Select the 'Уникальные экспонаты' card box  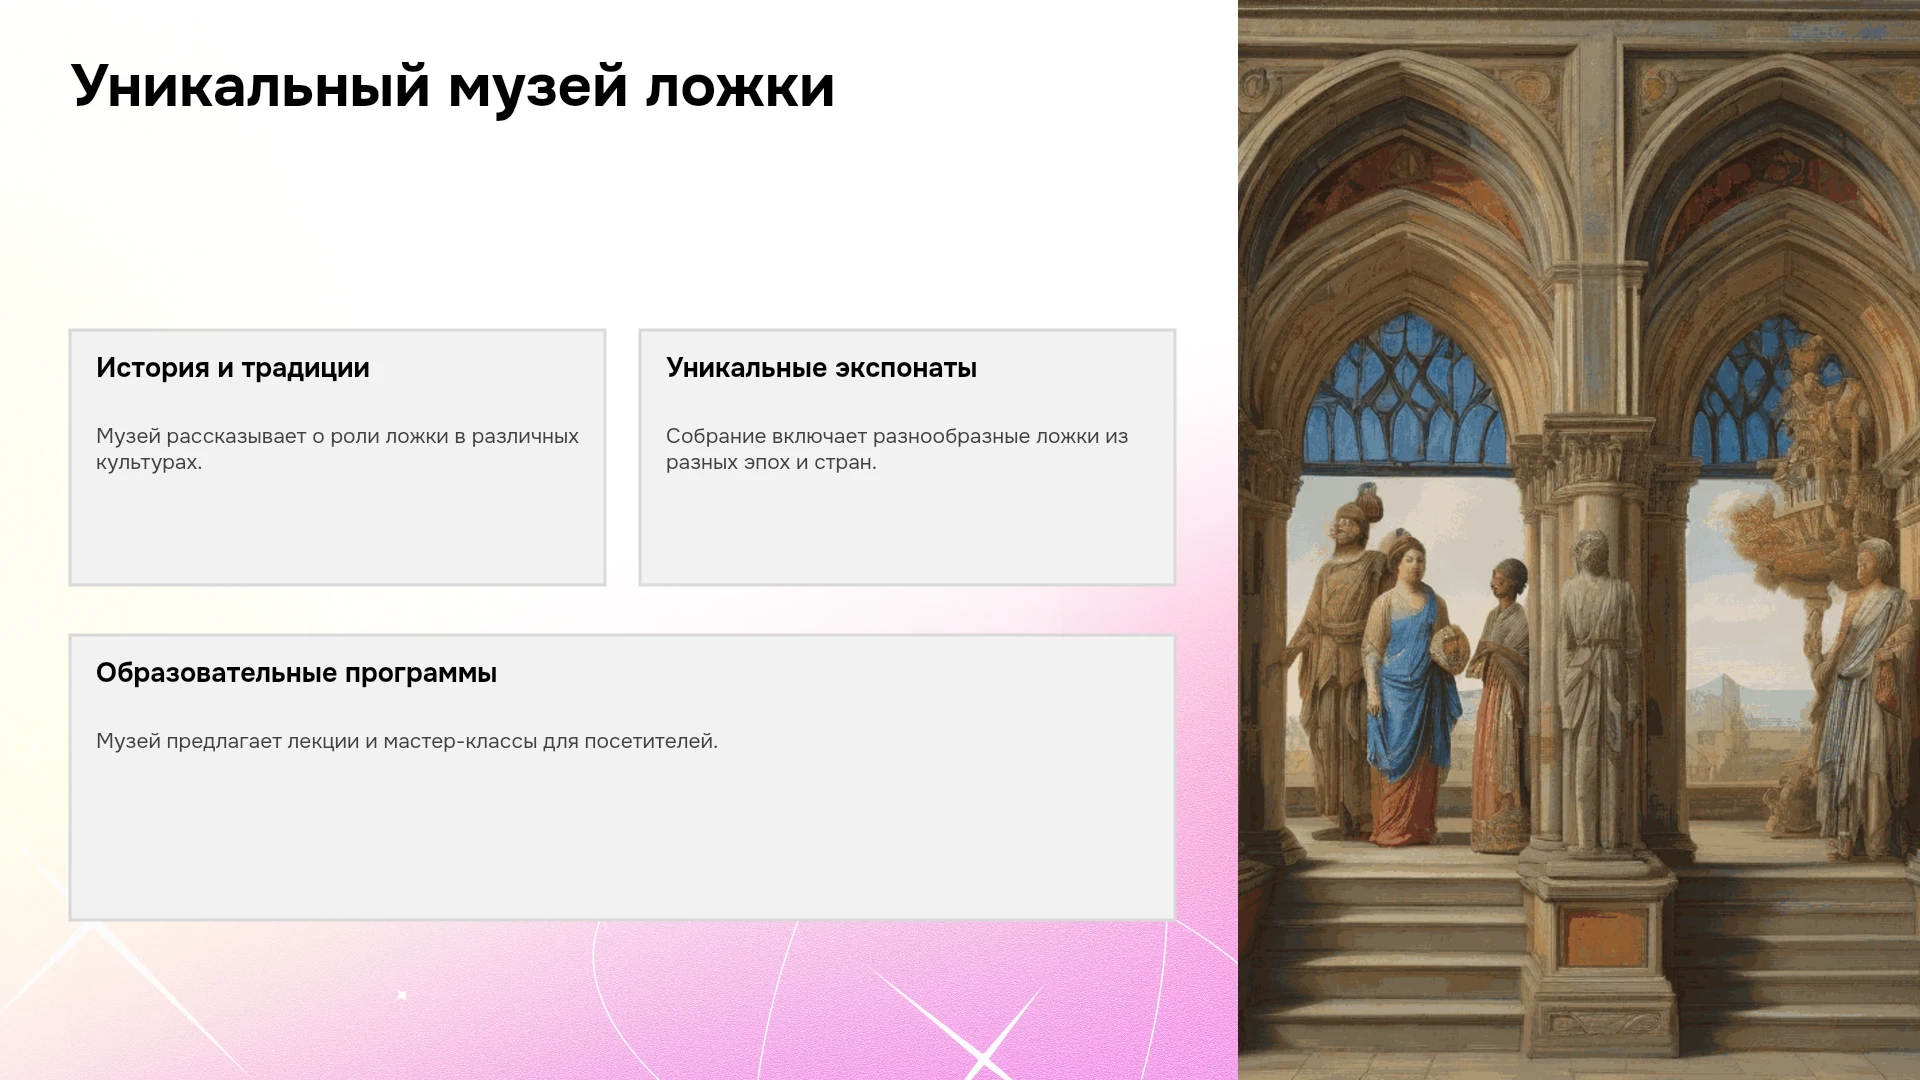(907, 457)
